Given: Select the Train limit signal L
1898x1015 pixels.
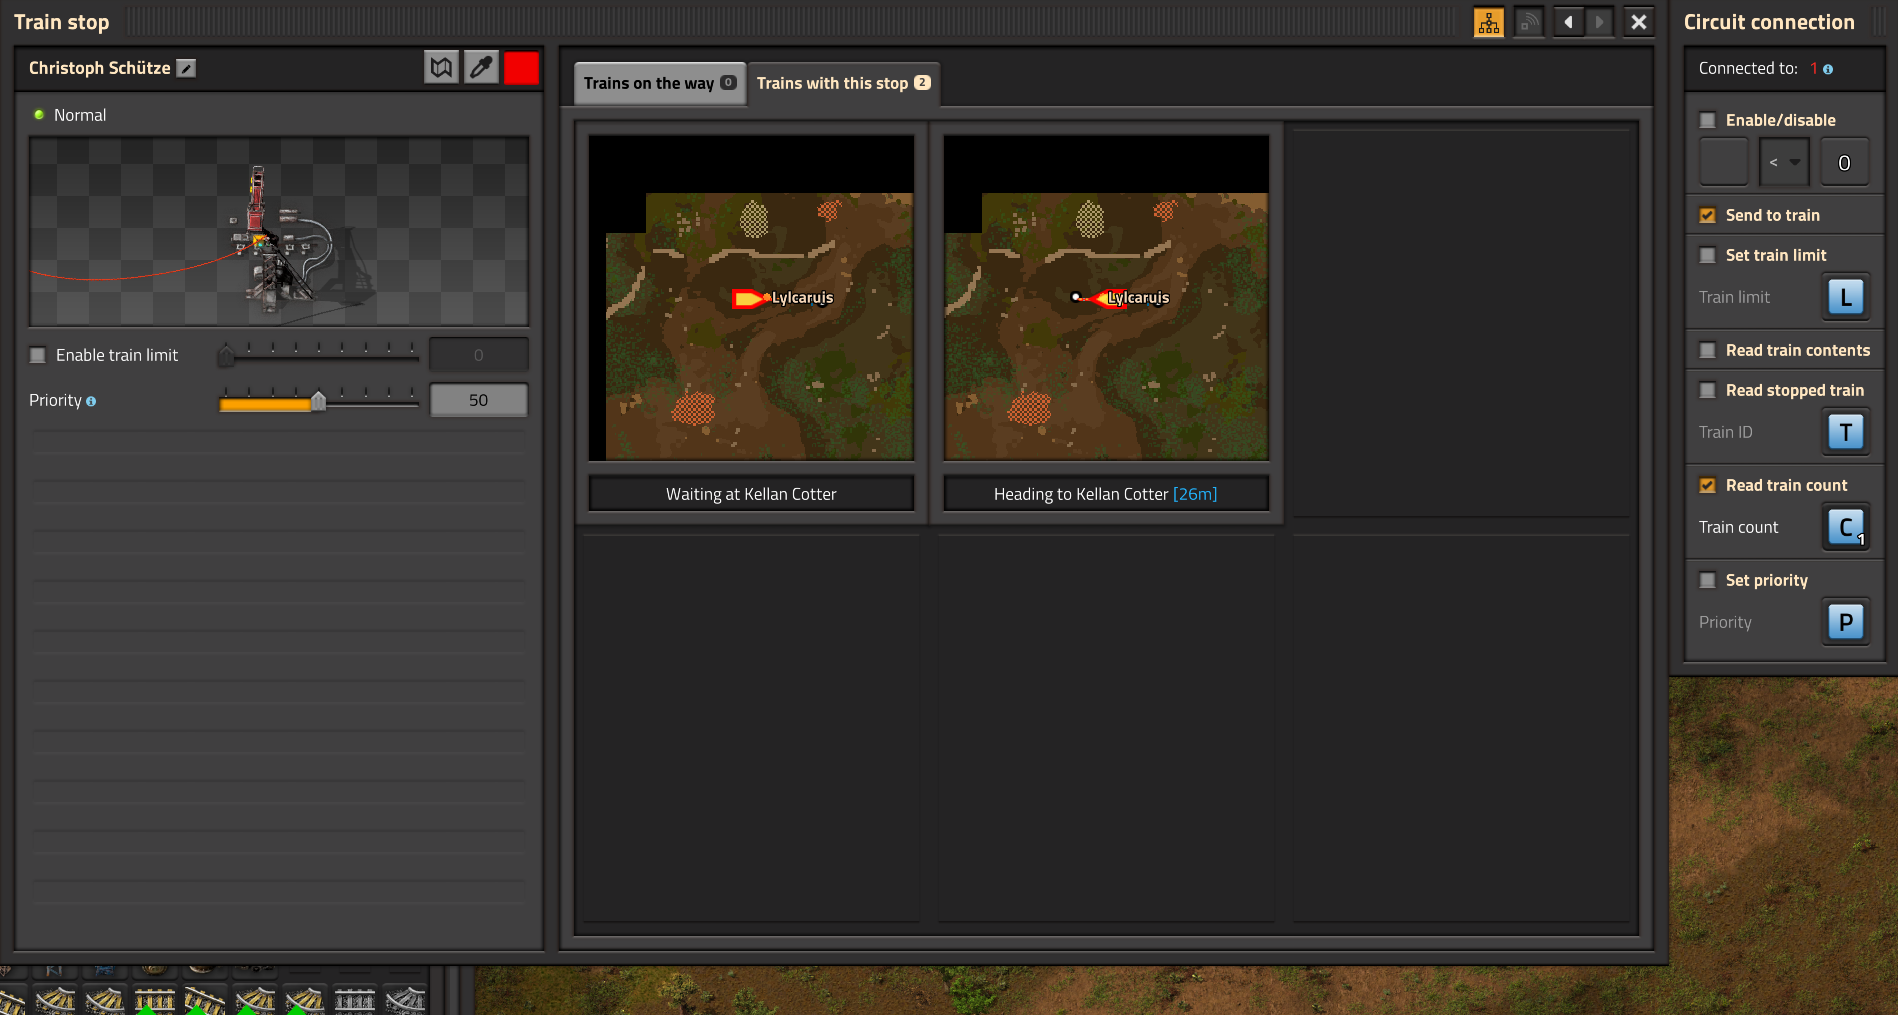Looking at the screenshot, I should 1845,297.
